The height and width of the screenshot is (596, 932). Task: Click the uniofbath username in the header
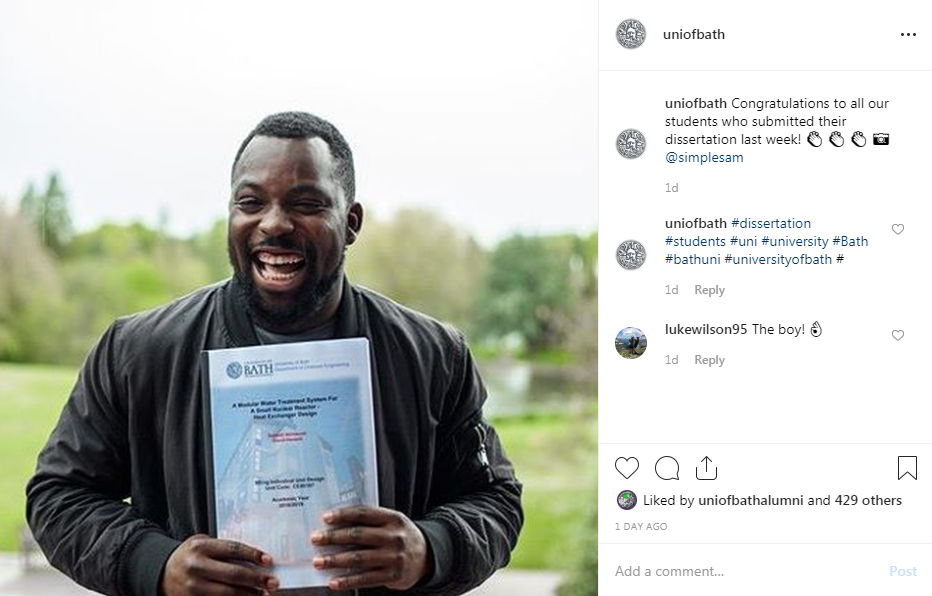[694, 34]
